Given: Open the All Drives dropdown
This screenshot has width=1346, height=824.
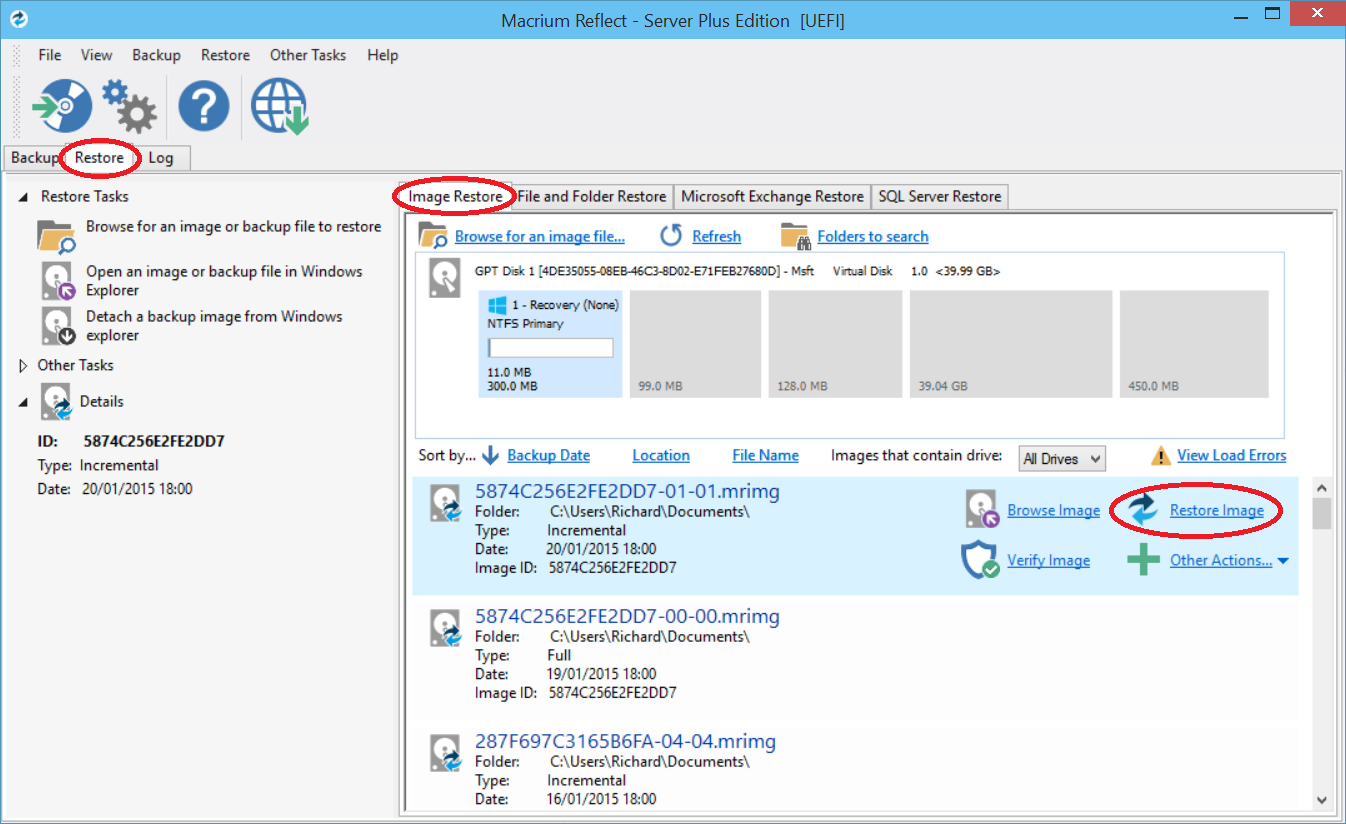Looking at the screenshot, I should [1062, 459].
